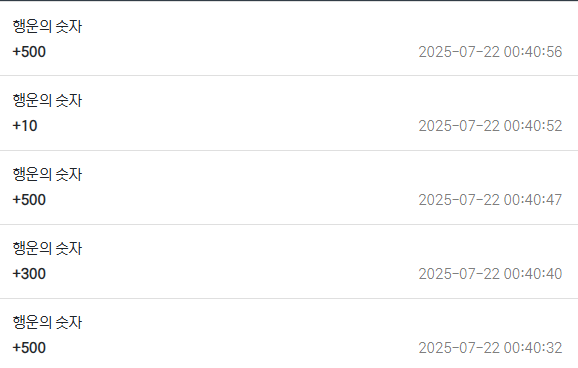Click the timestamp 2025-07-22 00:40:40
Viewport: 578px width, 368px height.
click(490, 274)
